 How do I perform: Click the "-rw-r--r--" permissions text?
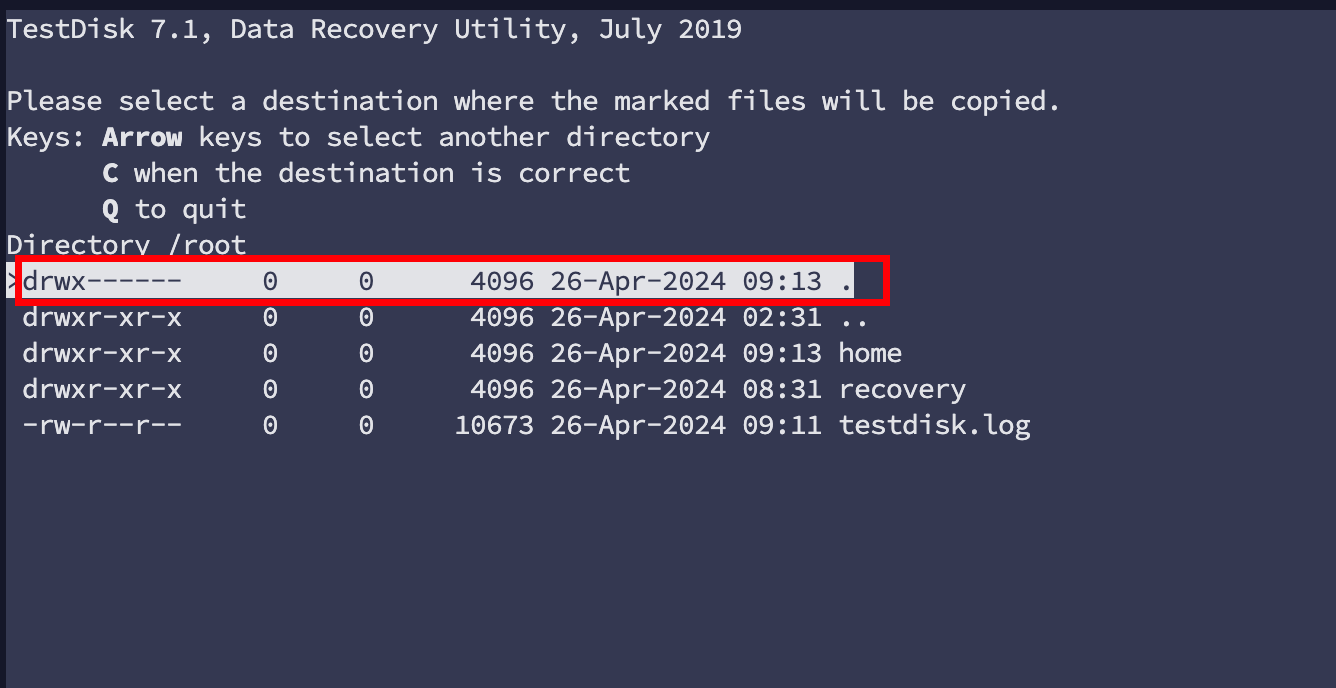[102, 425]
